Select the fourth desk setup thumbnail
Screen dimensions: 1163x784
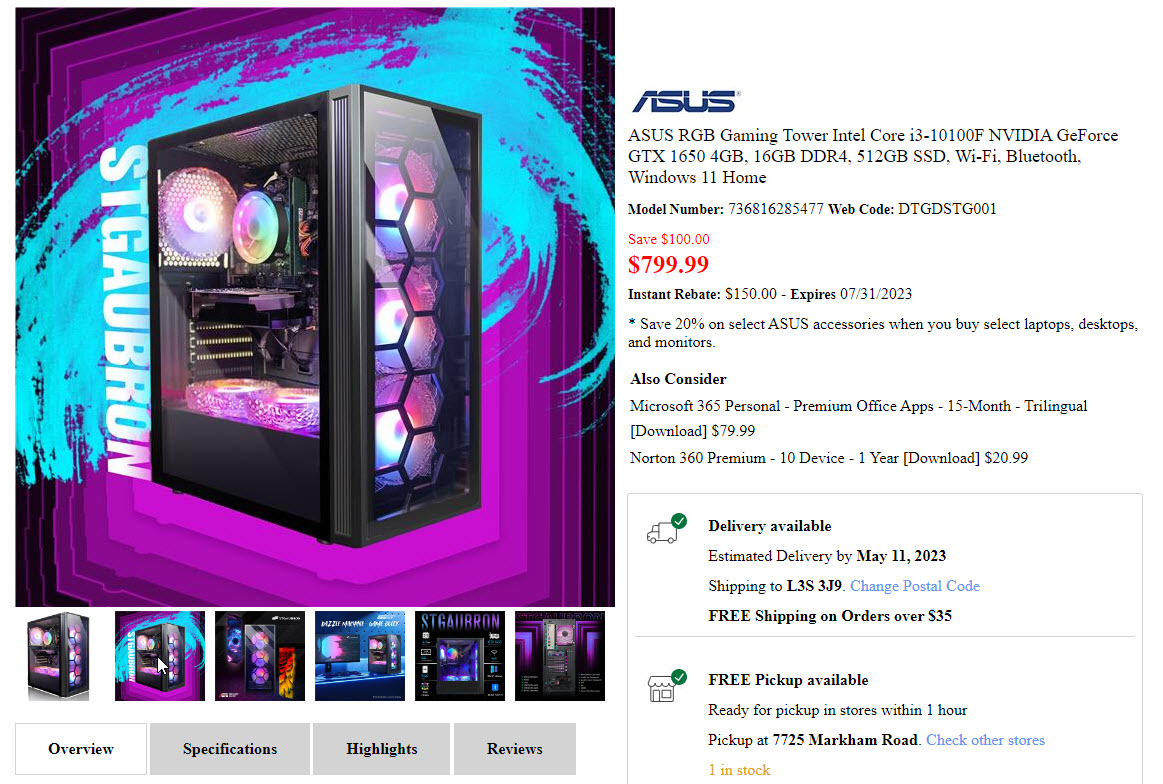(360, 656)
